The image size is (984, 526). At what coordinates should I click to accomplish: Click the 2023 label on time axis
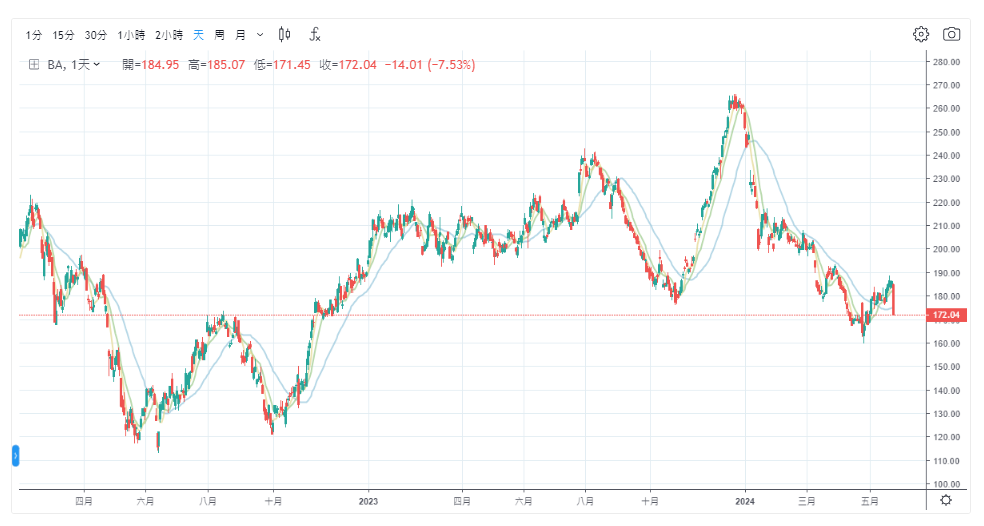tap(368, 499)
